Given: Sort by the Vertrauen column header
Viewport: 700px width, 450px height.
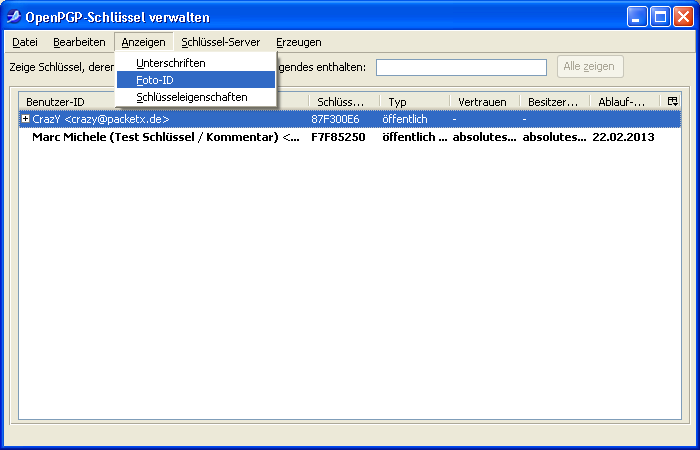Looking at the screenshot, I should 485,102.
